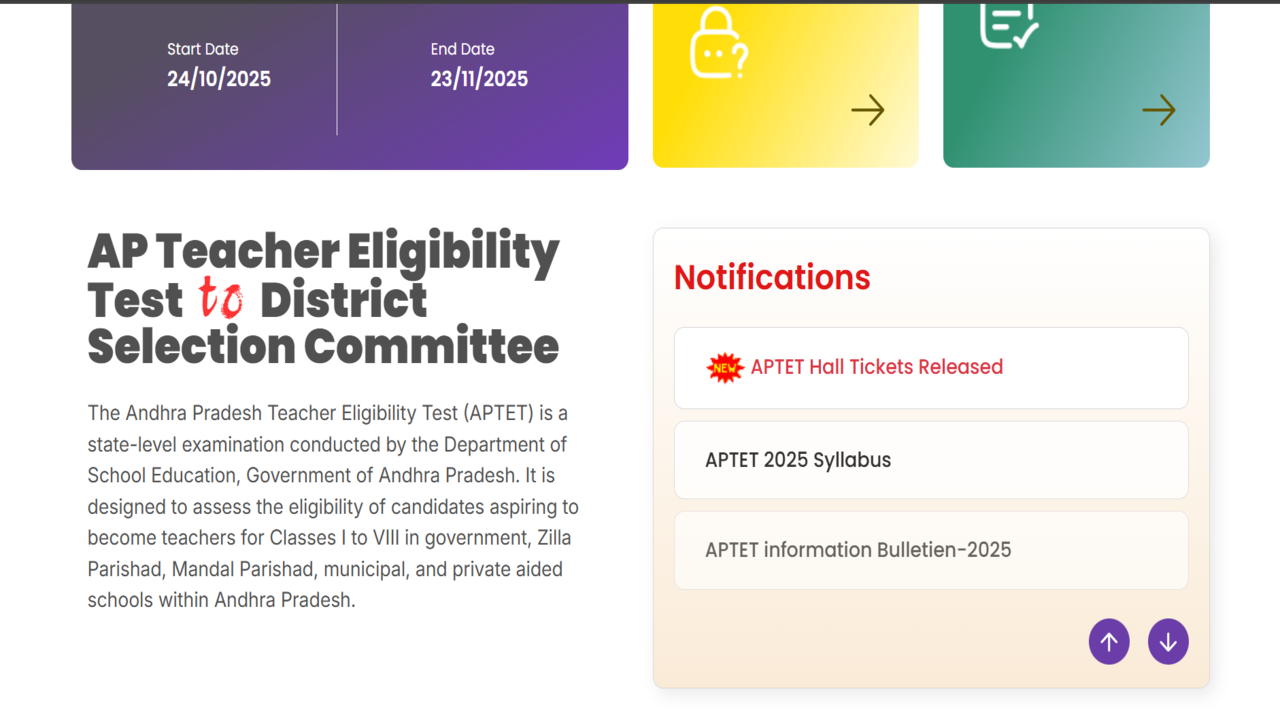Click the Start Date 24/10/2025 value
Viewport: 1280px width, 720px height.
tap(219, 79)
